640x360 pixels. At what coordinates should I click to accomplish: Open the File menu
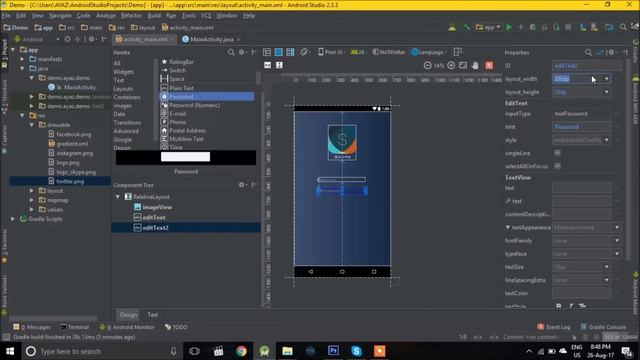tap(6, 16)
